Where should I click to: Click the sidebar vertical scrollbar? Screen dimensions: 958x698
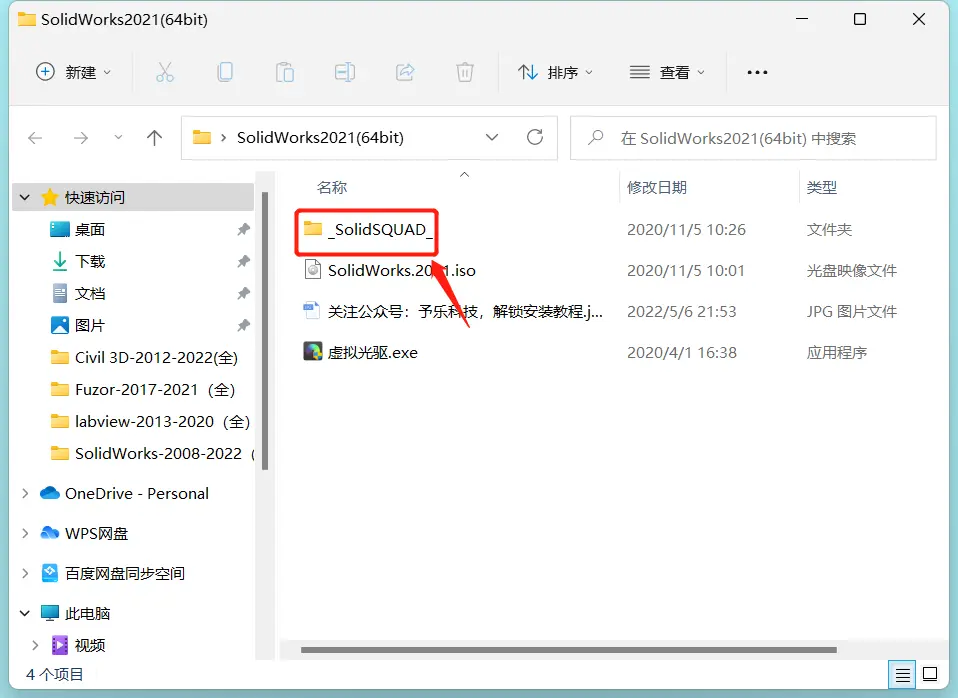point(265,331)
